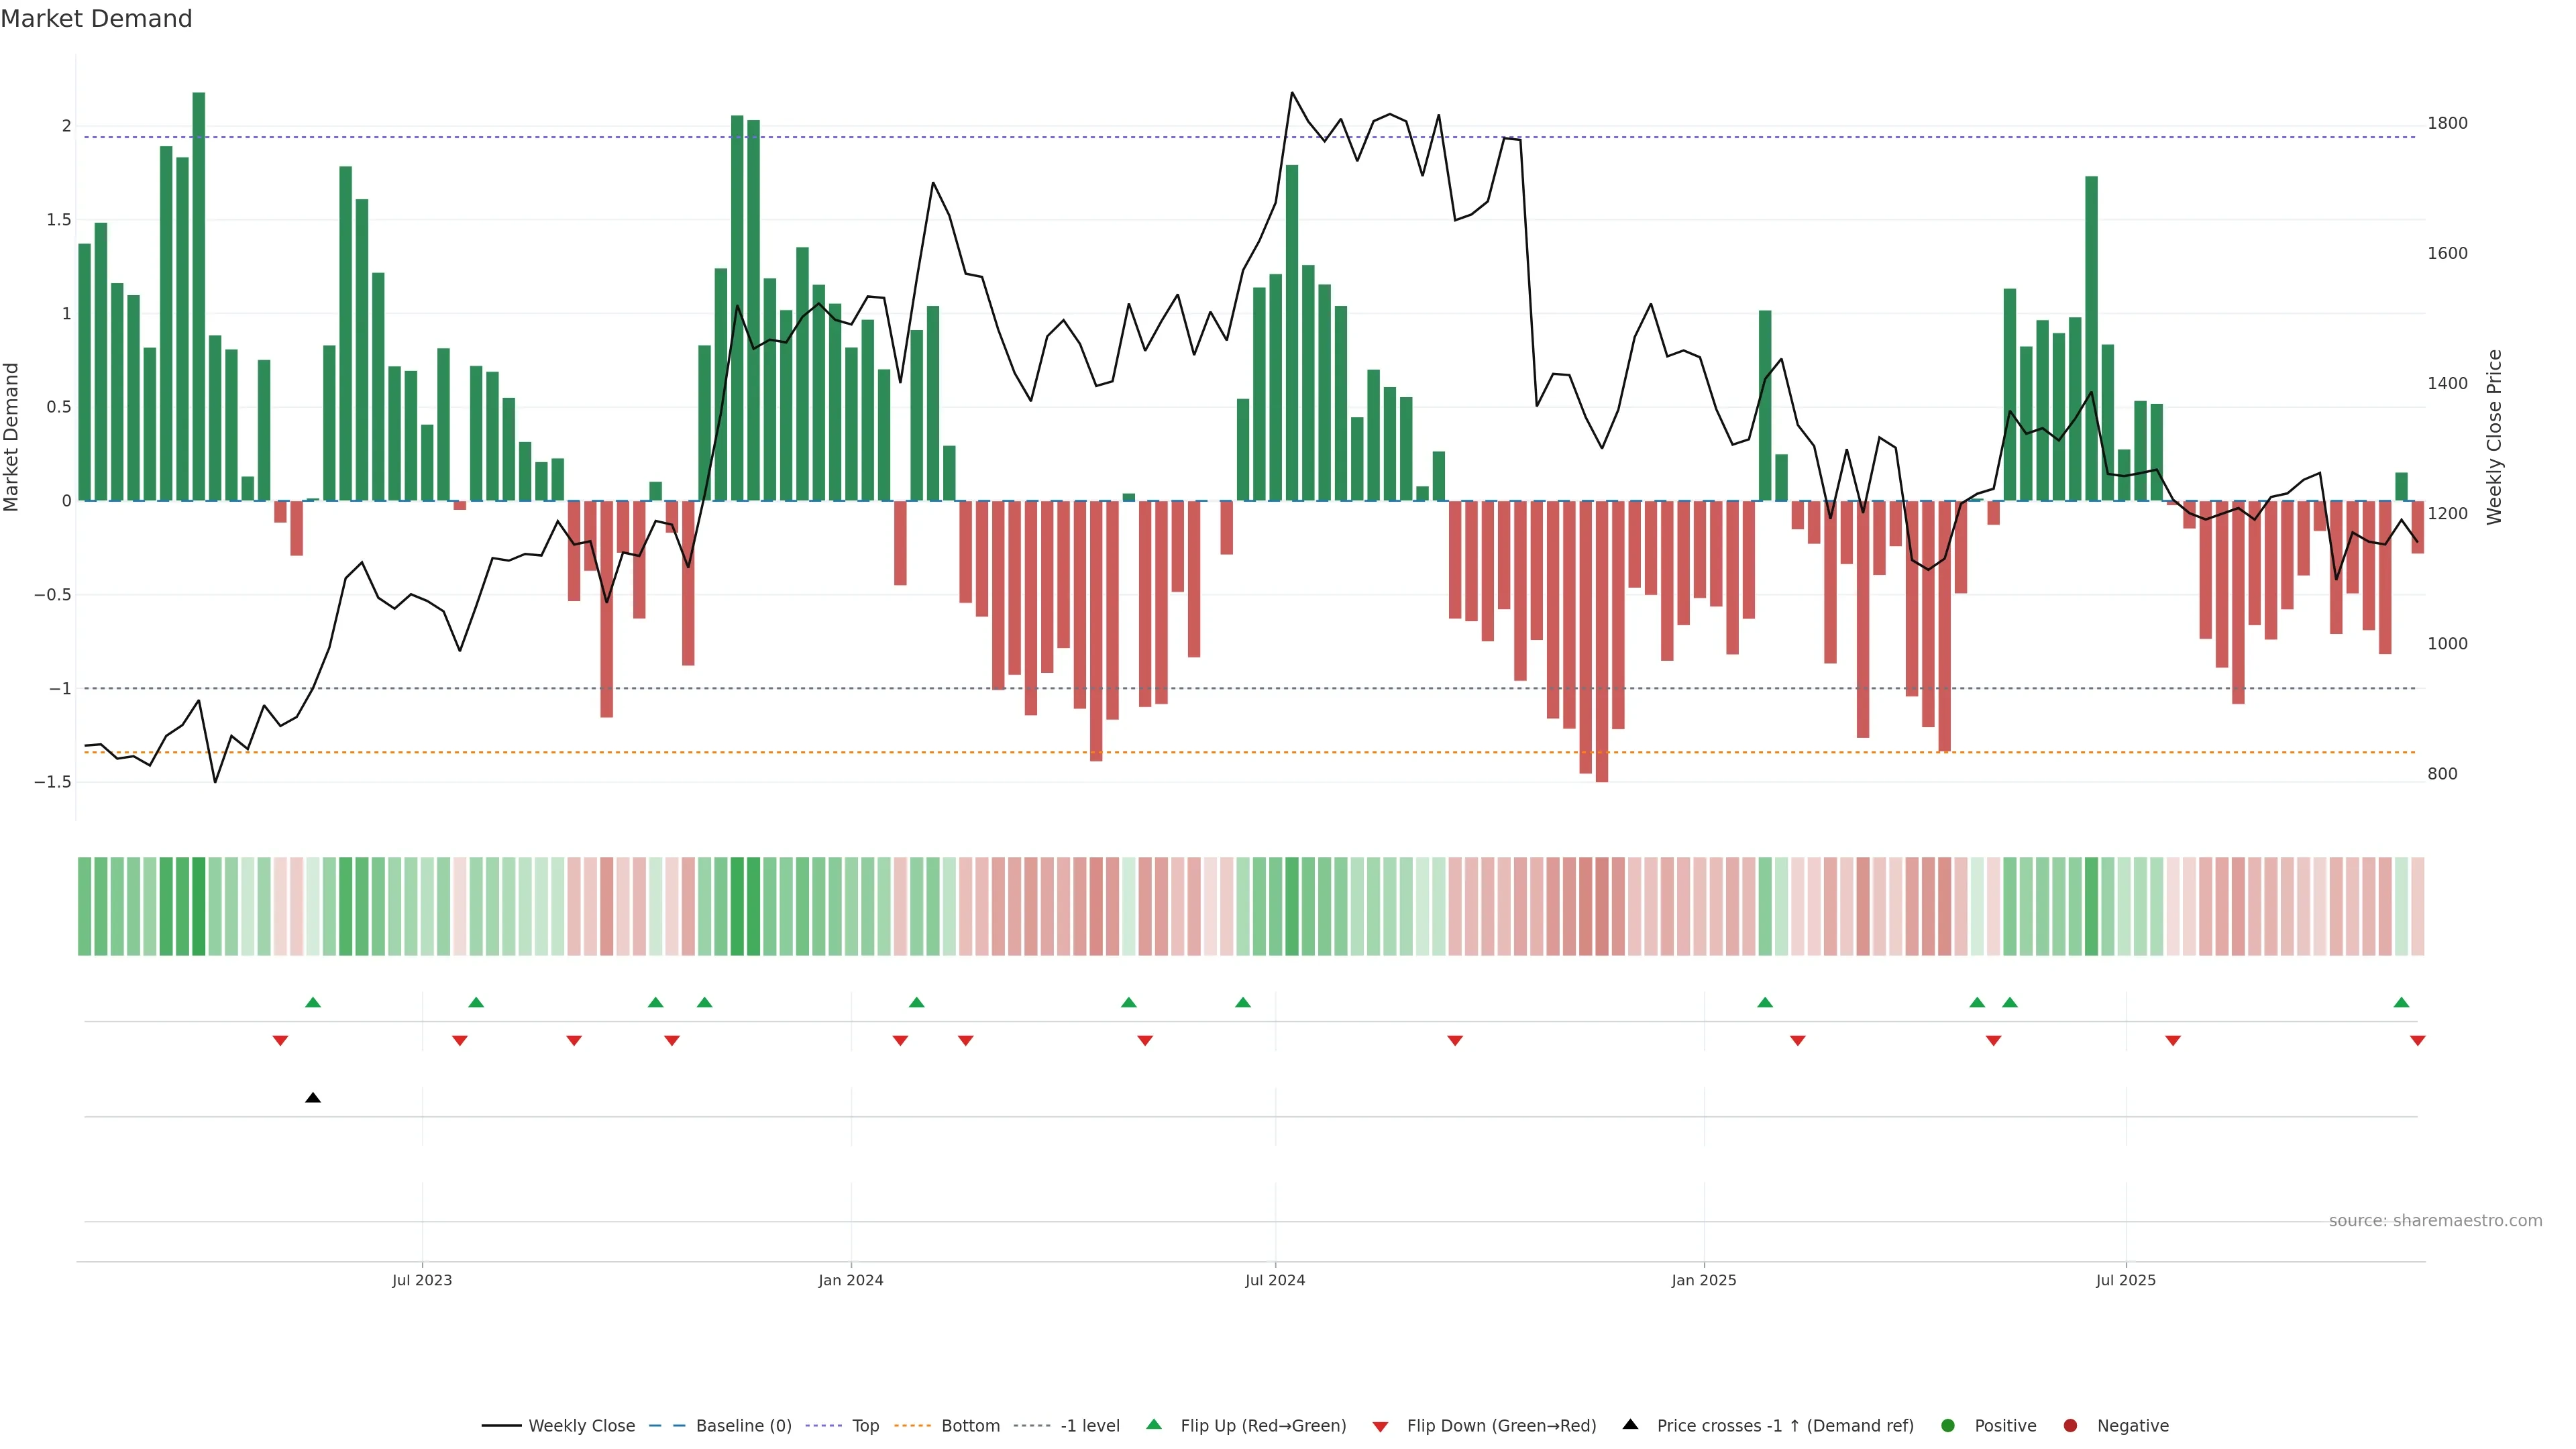Viewport: 2576px width, 1449px height.
Task: Click the Negative red circle legend icon
Action: (2070, 1426)
